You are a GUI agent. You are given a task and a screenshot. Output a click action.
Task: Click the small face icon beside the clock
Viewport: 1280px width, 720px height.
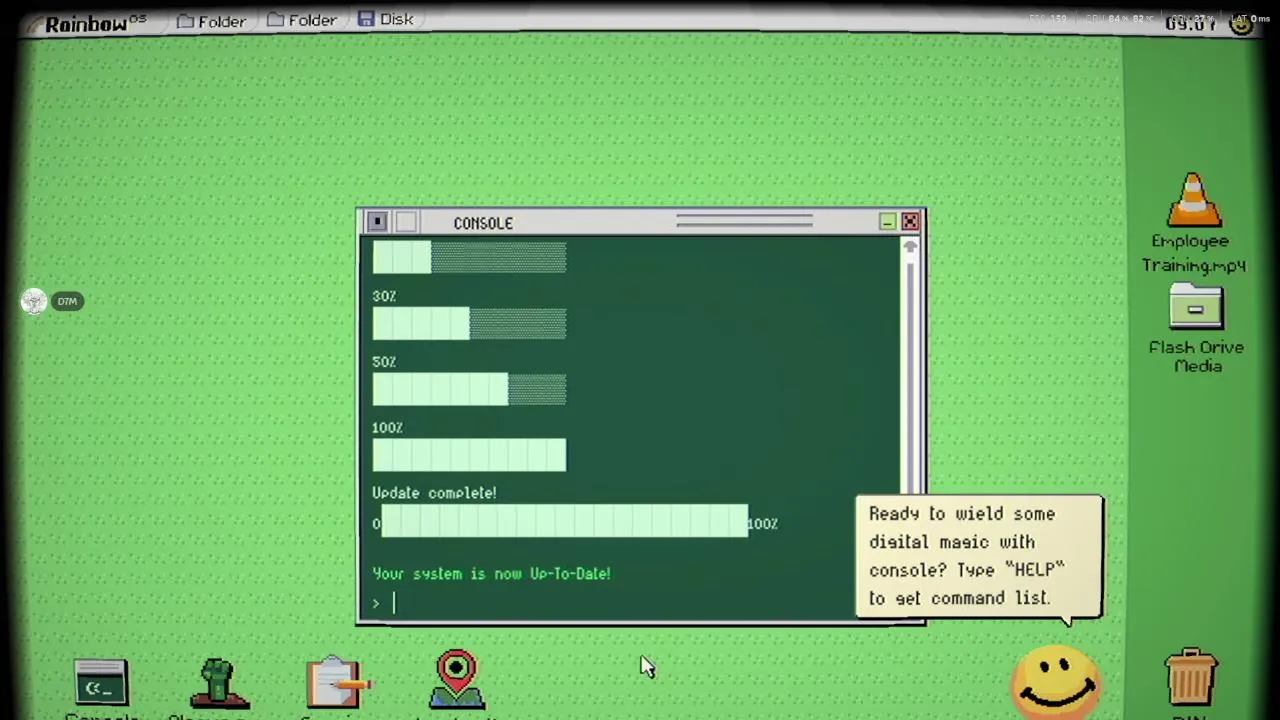click(x=1242, y=25)
